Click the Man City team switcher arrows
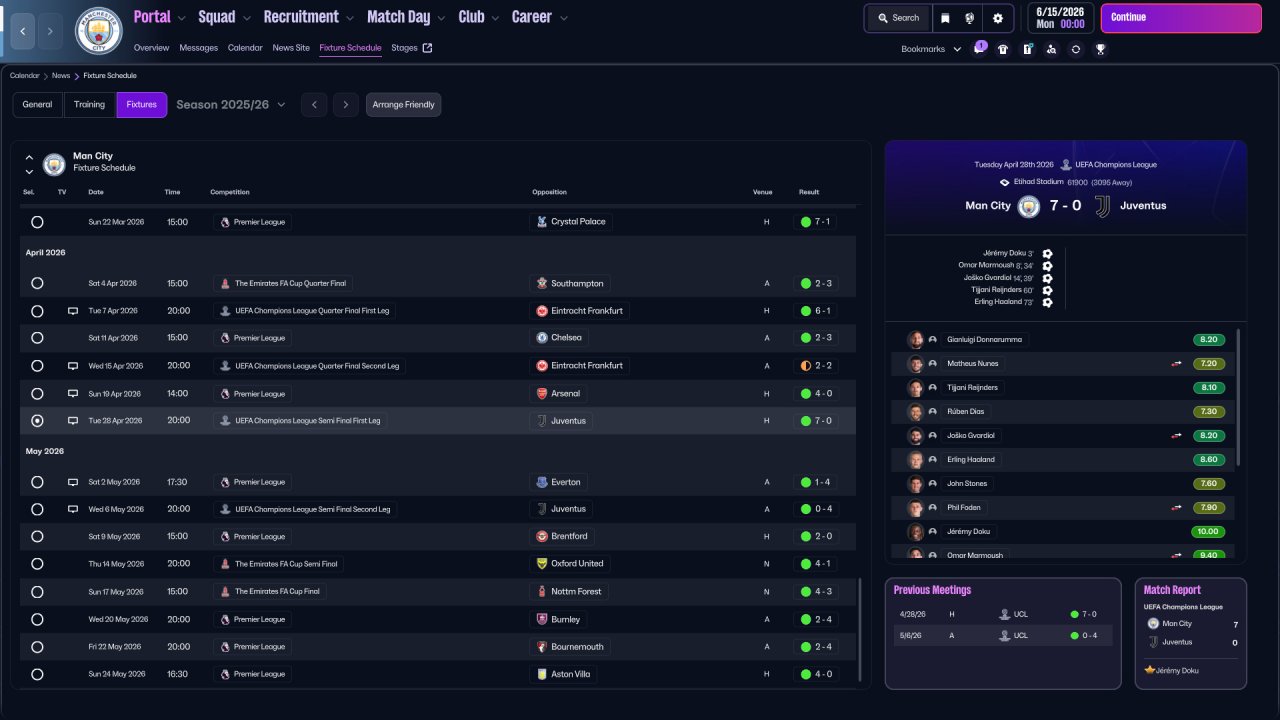The image size is (1280, 720). click(x=29, y=164)
